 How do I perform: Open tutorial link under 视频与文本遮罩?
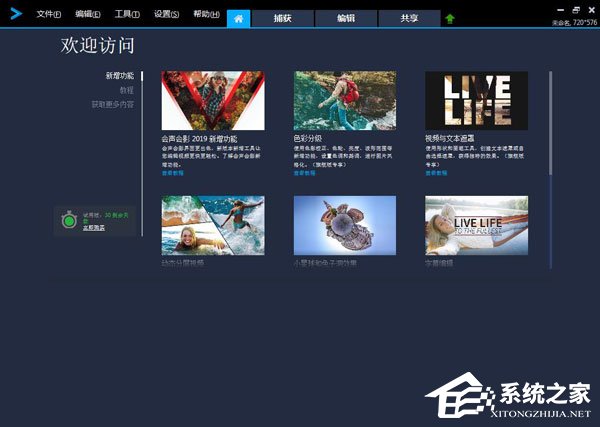click(x=436, y=173)
